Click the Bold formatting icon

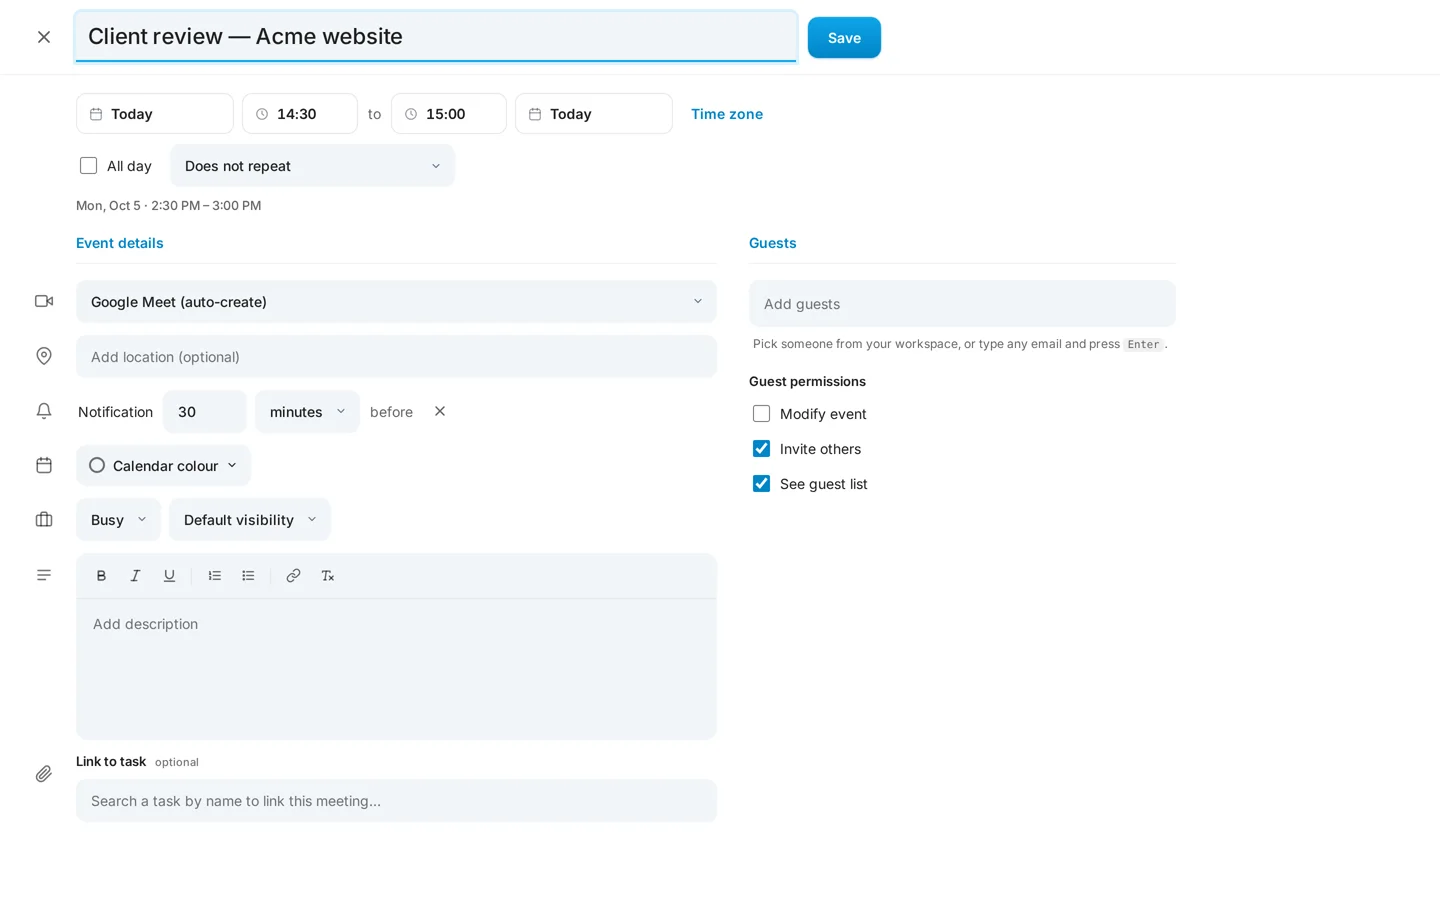tap(101, 576)
